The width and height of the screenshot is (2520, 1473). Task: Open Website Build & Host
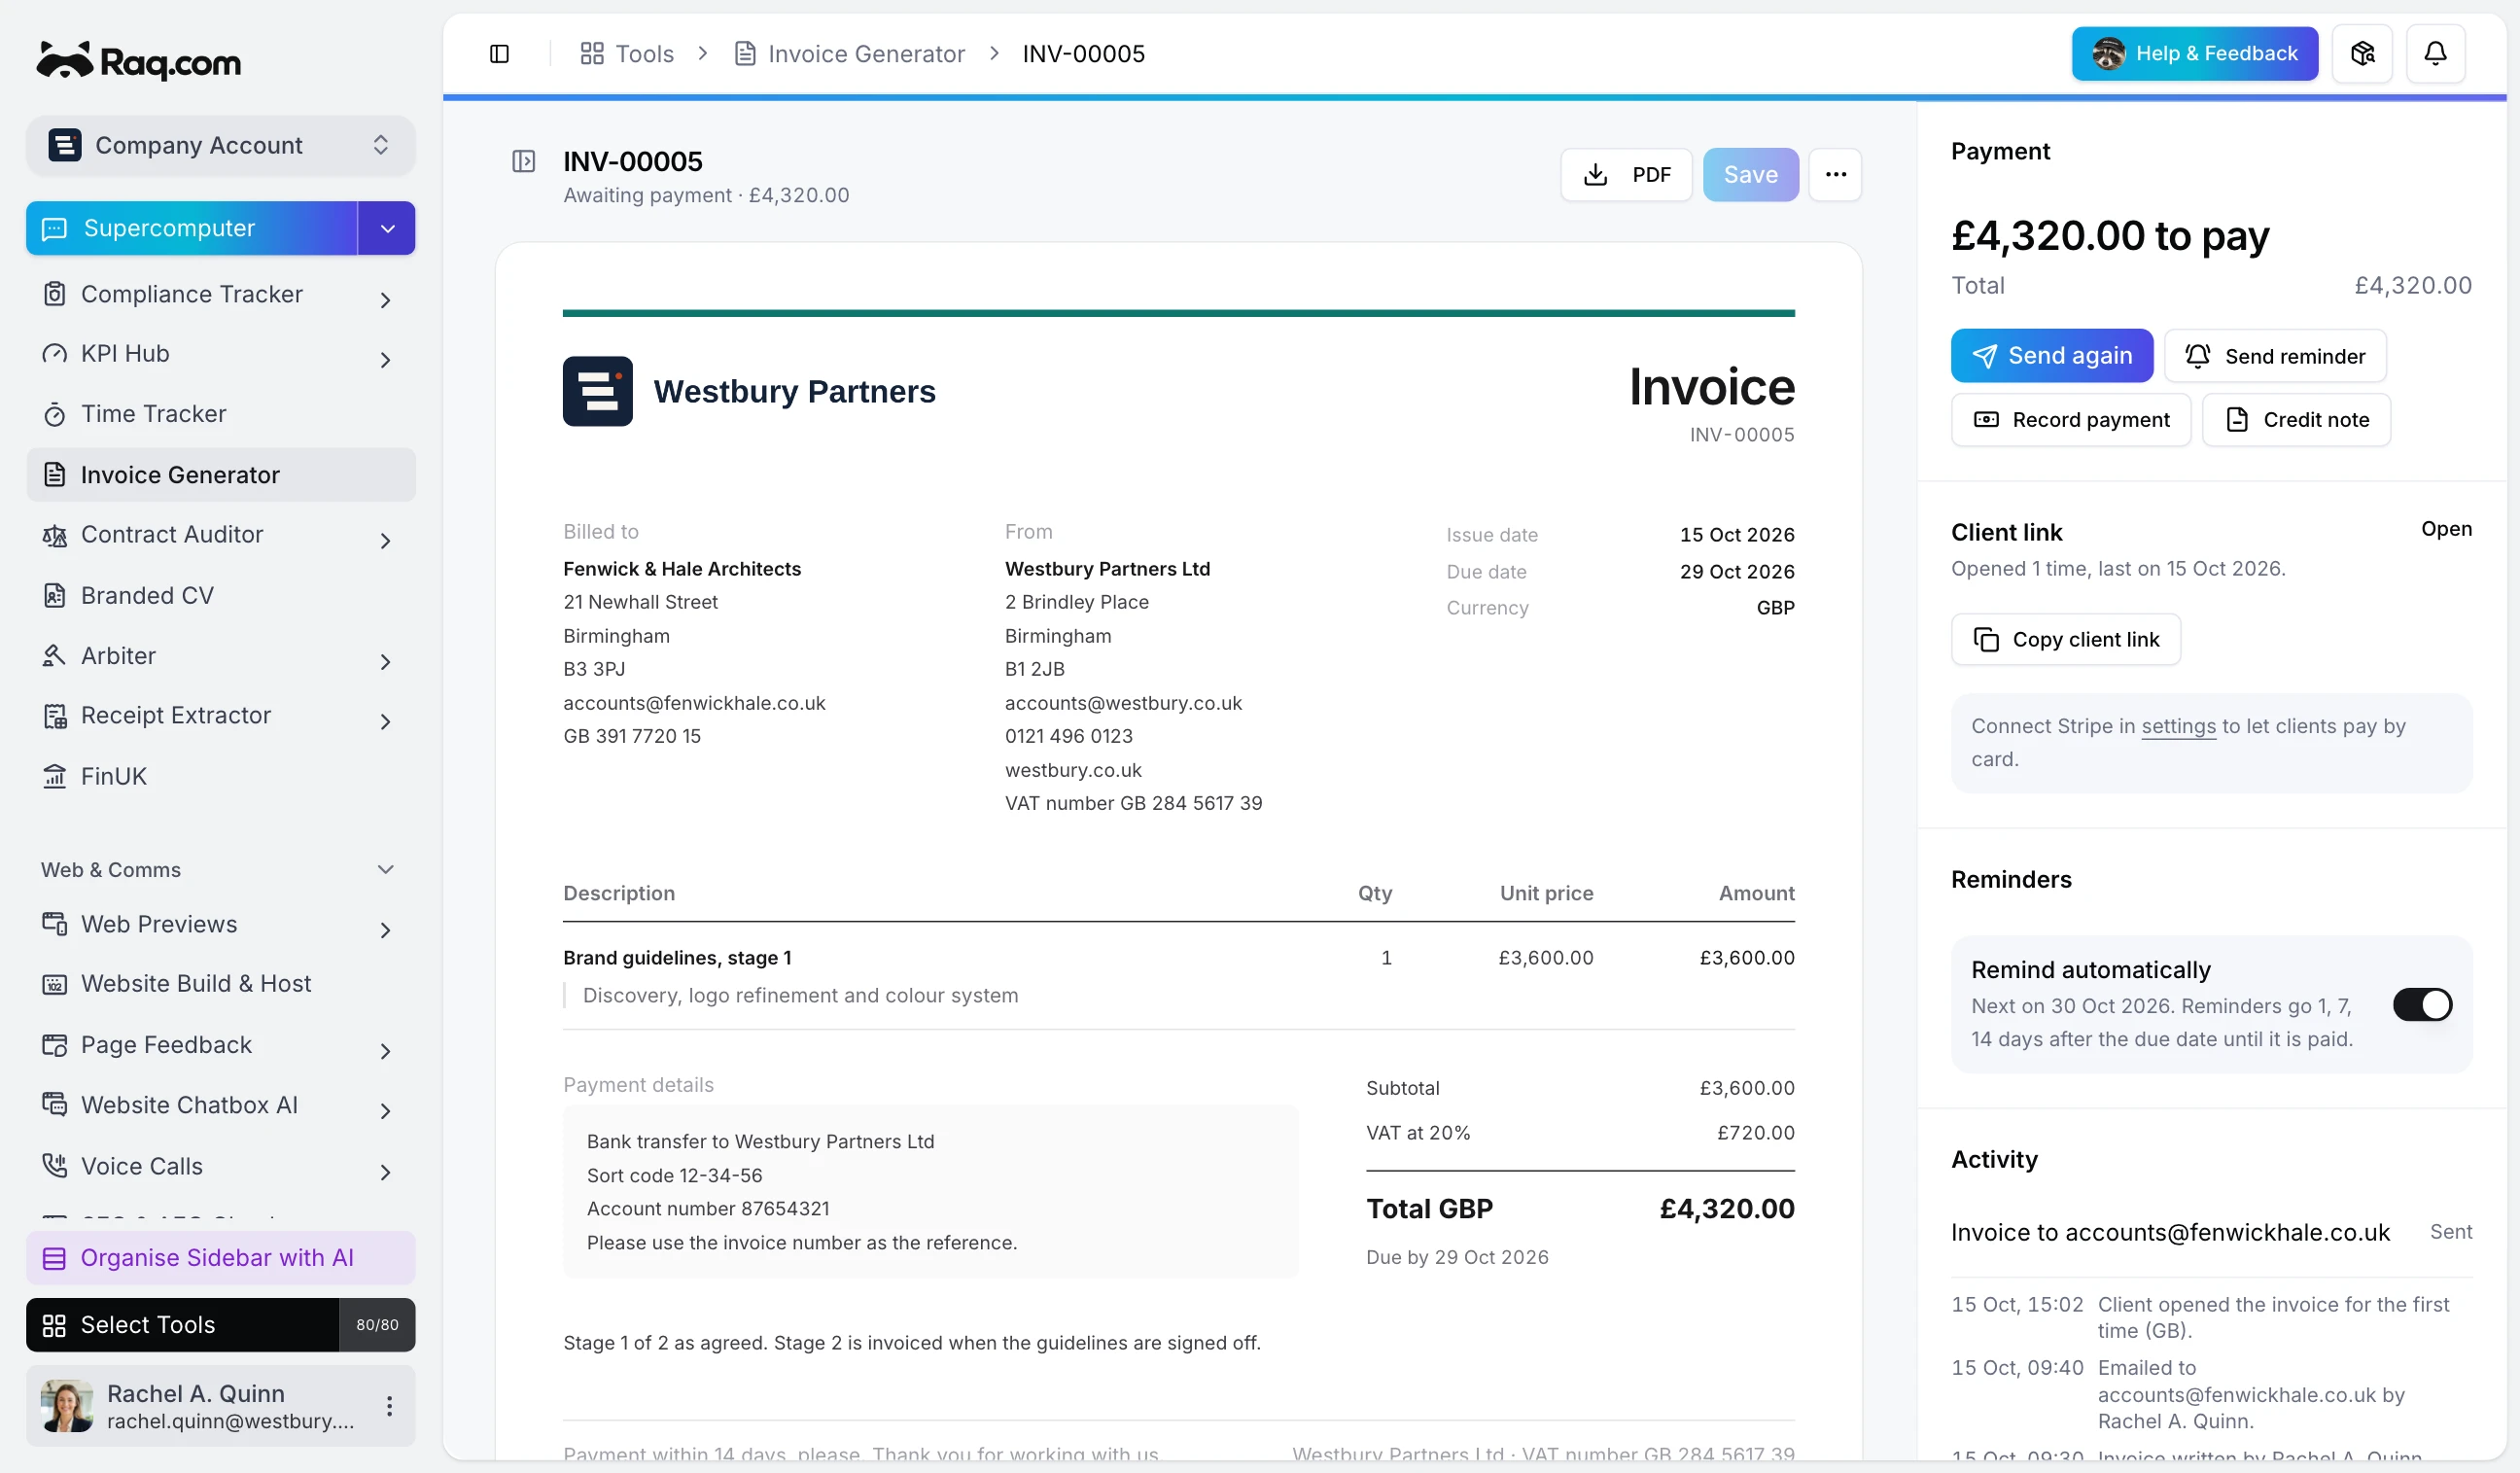click(x=220, y=983)
